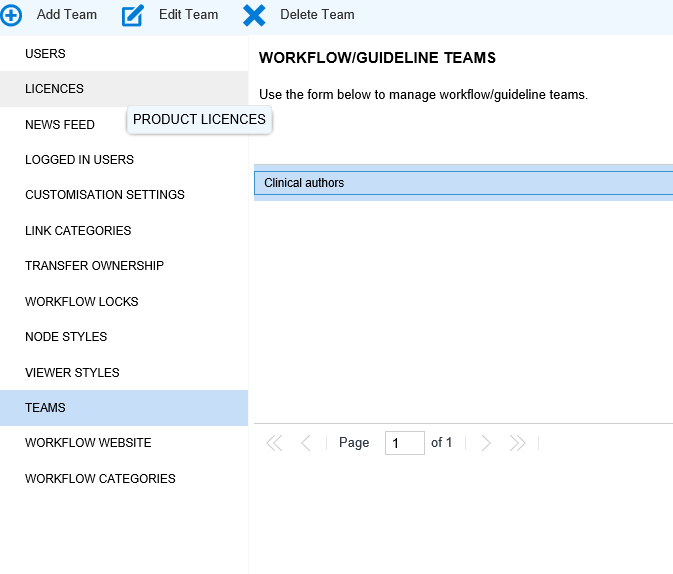This screenshot has width=673, height=574.
Task: Open Transfer Ownership page
Action: 94,266
